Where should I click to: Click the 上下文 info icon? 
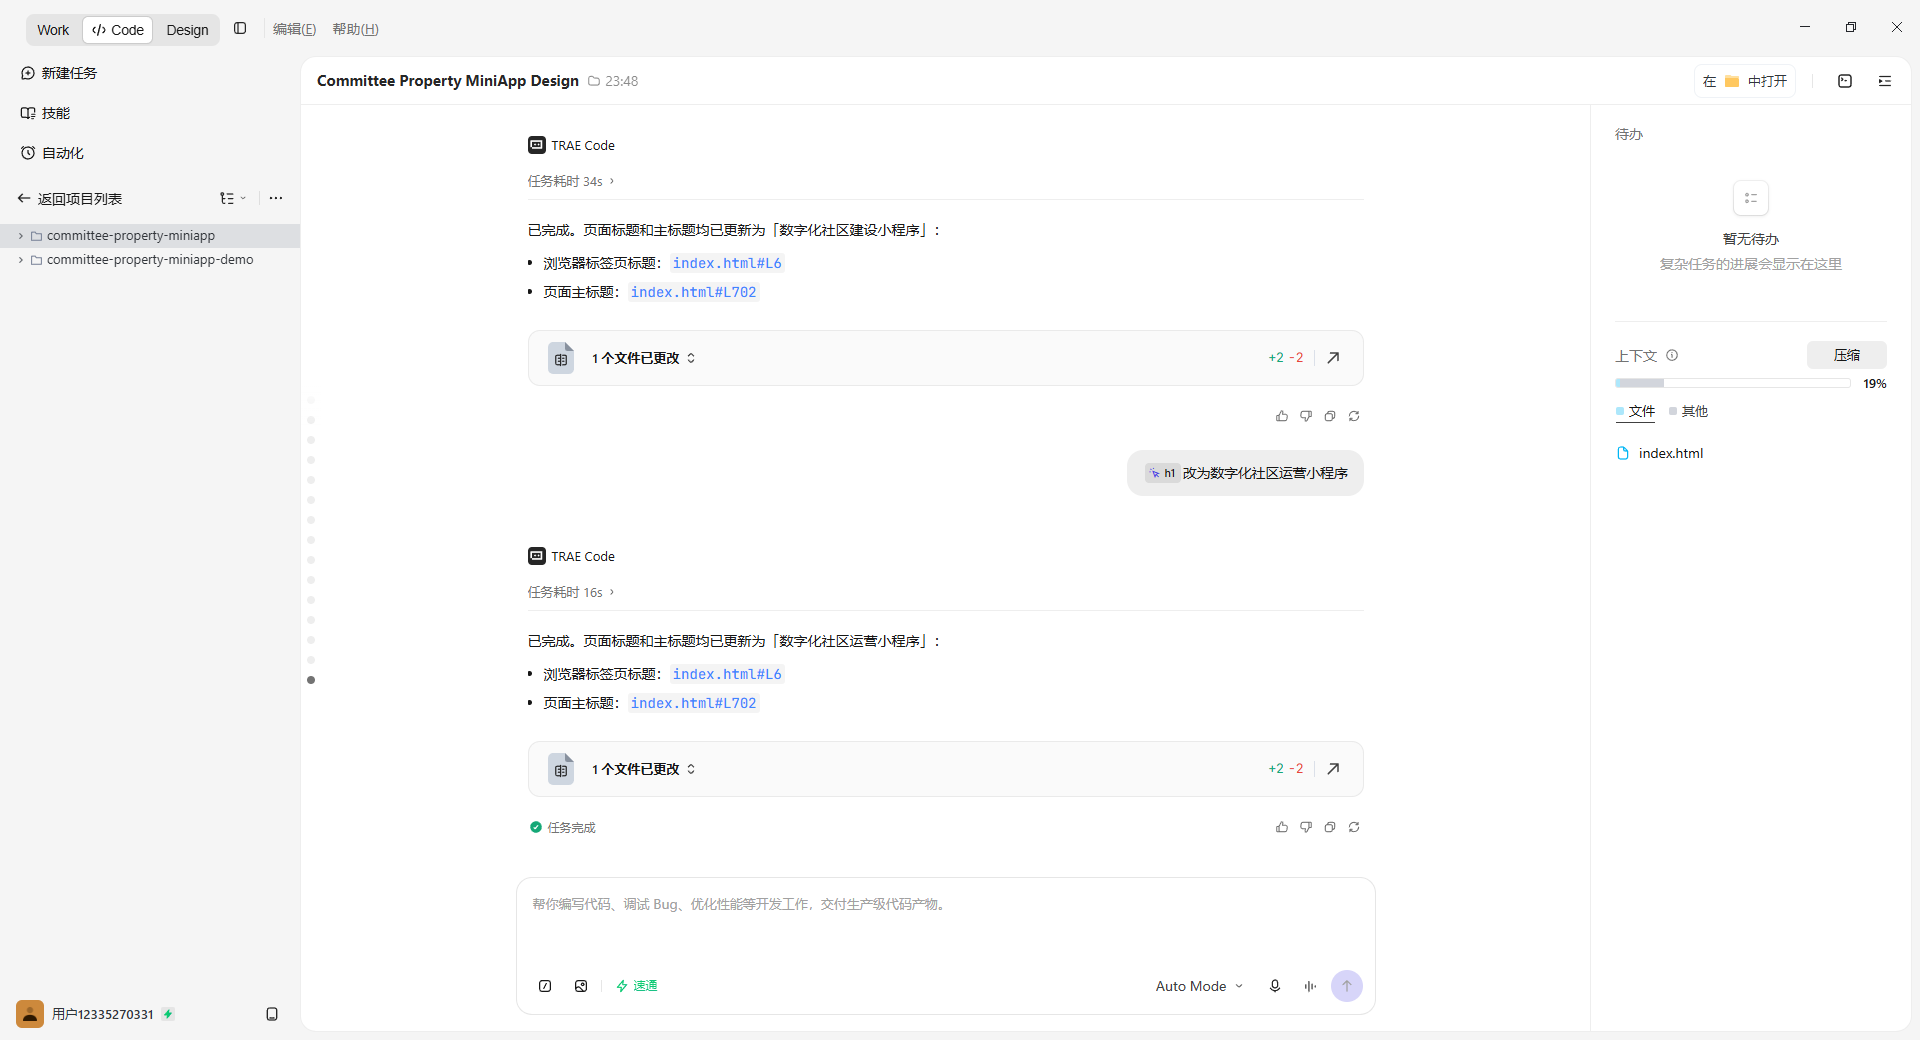1672,355
